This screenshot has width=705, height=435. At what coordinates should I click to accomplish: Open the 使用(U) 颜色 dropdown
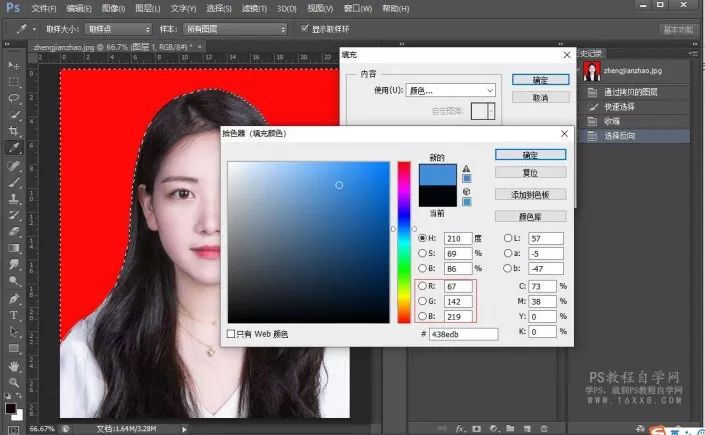[x=451, y=90]
